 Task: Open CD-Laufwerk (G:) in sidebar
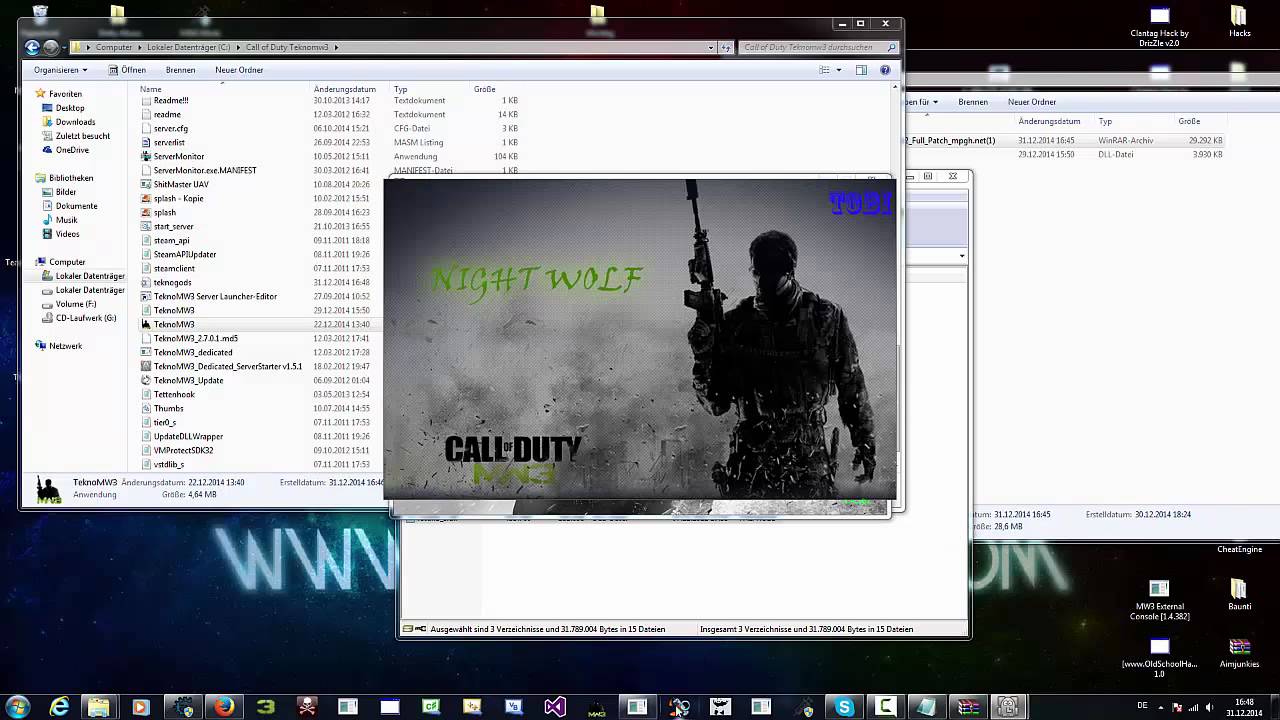(x=85, y=318)
